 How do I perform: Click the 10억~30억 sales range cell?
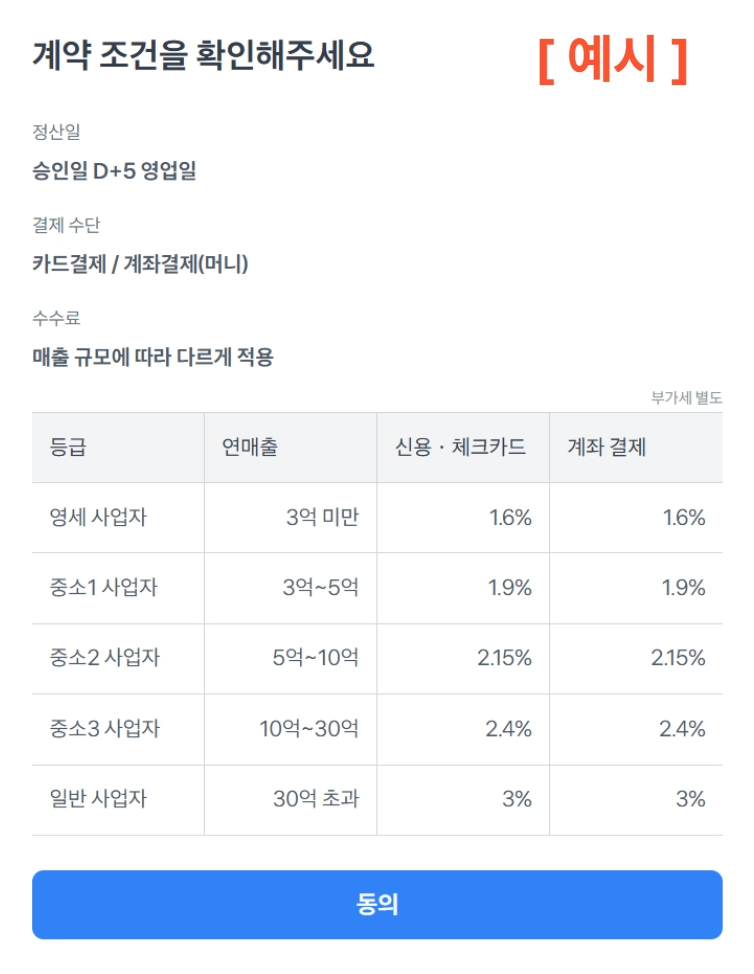[309, 729]
